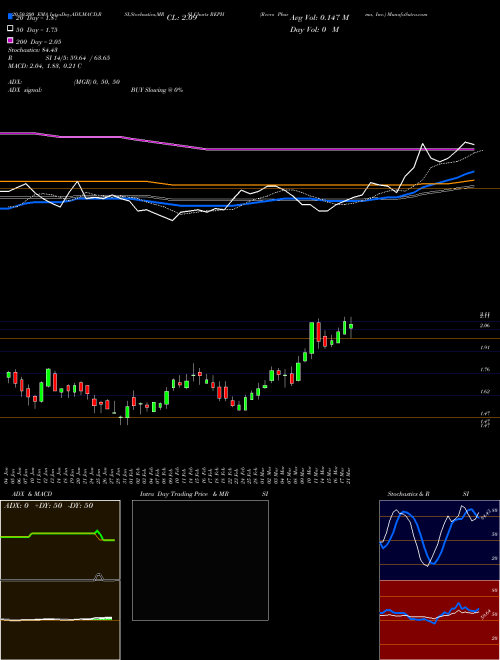500x660 pixels.
Task: Click the 'MACD: 2.04, 1.83, 0.21 C' line
Action: coord(45,66)
